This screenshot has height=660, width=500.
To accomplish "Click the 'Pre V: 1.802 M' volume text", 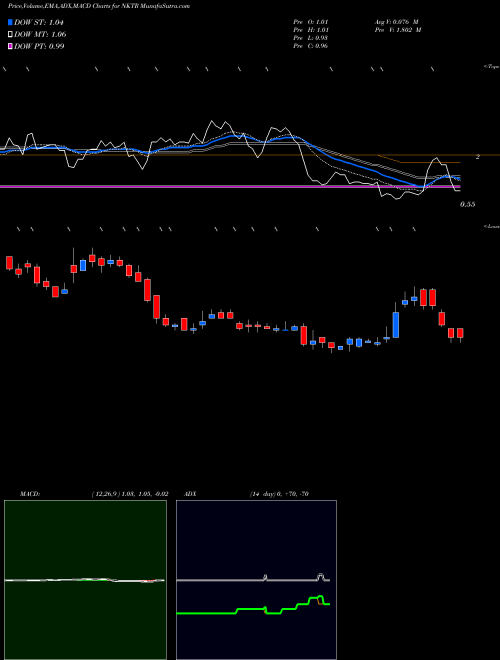I will 397,30.
